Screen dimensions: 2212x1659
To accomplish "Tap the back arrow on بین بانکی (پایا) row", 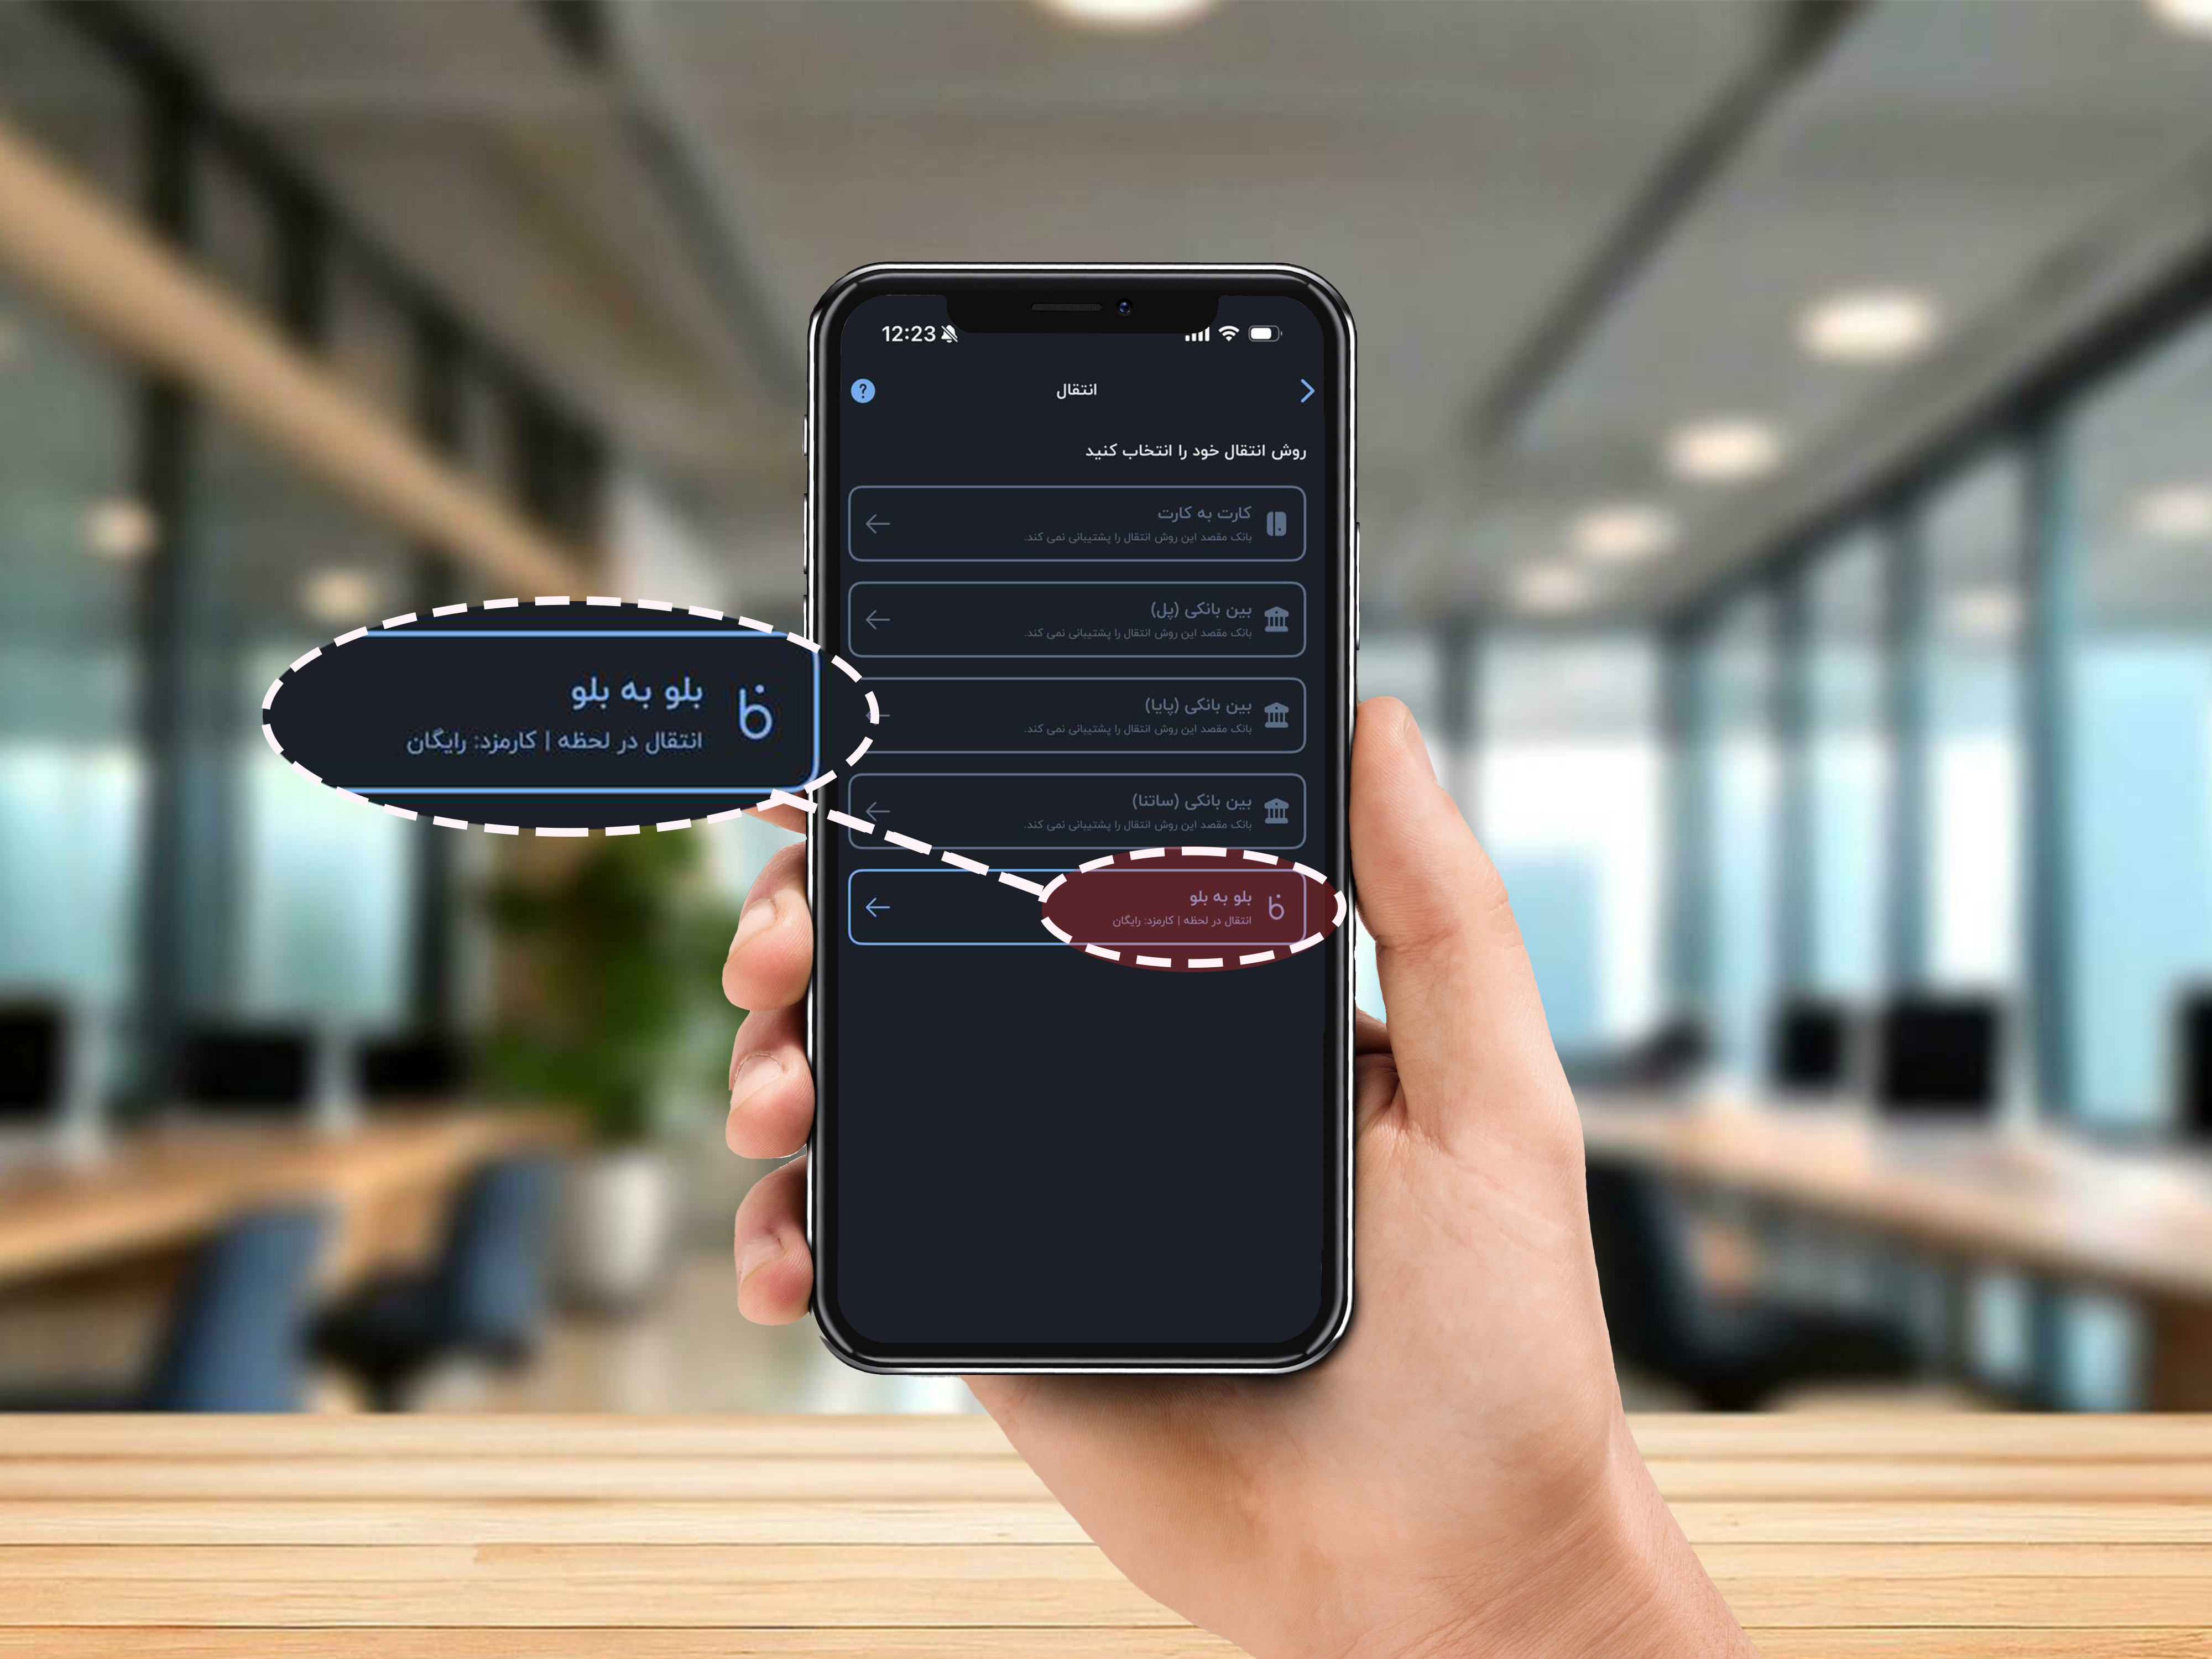I will (x=876, y=716).
